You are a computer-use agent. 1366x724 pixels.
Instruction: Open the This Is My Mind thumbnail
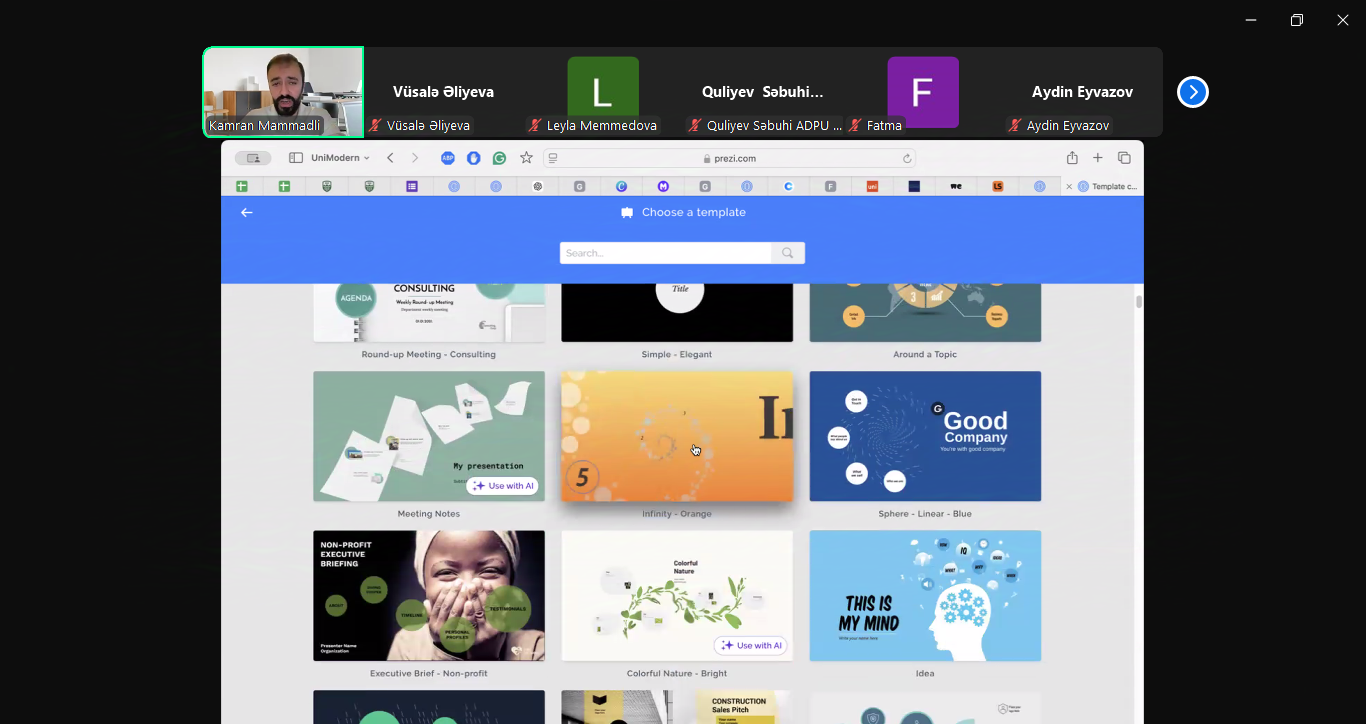[x=925, y=595]
